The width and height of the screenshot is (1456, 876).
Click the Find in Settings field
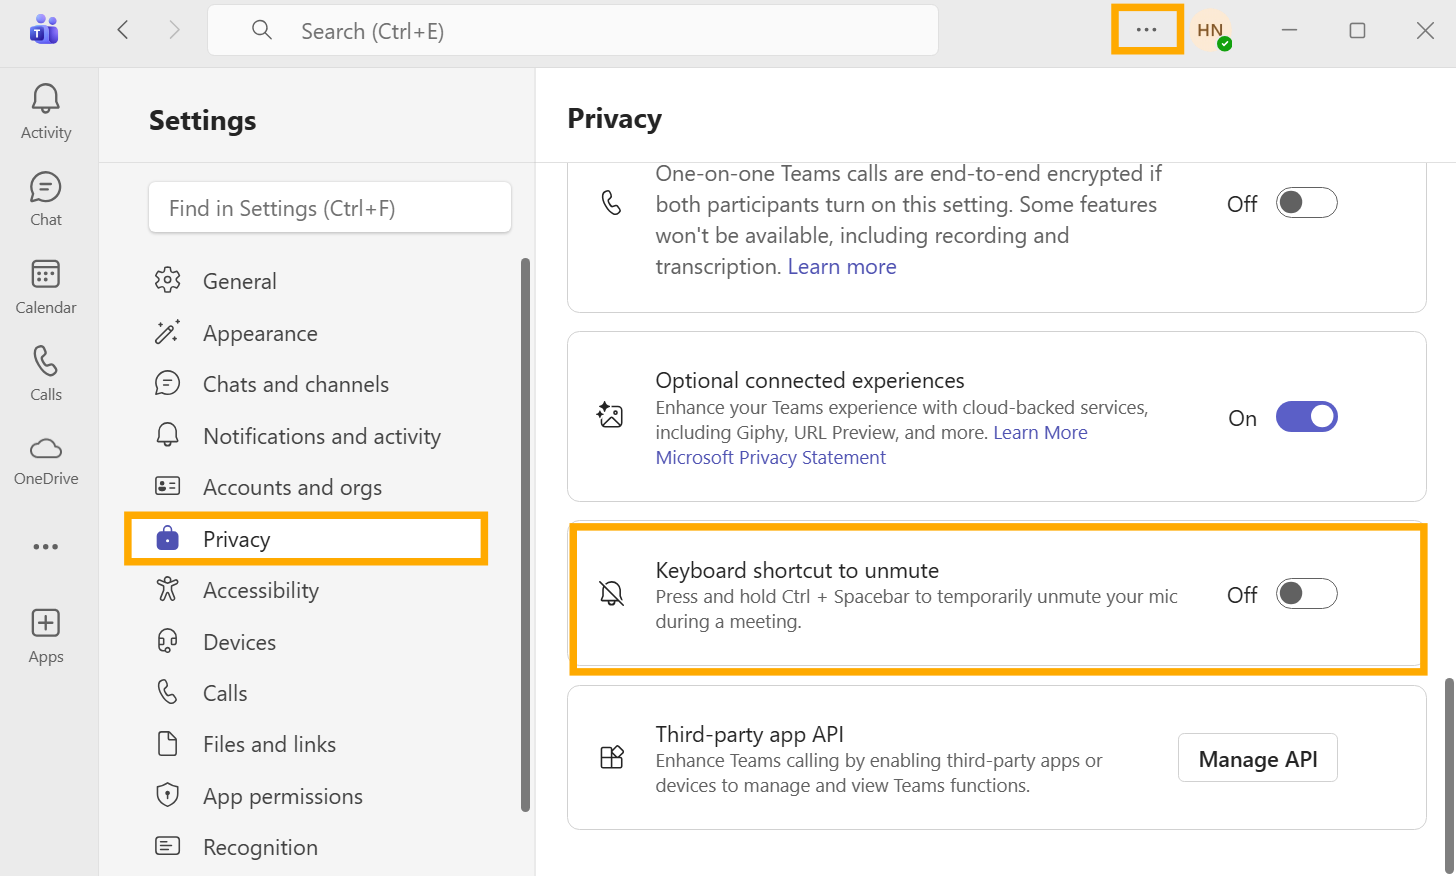click(x=330, y=208)
